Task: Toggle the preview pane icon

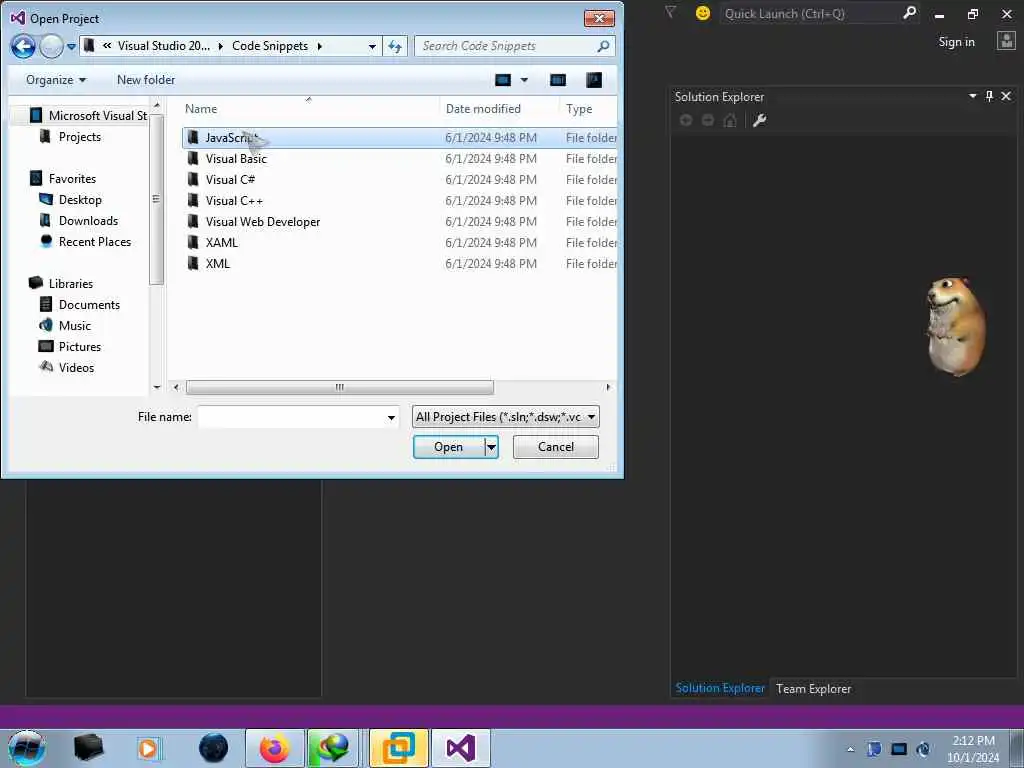Action: pos(558,80)
